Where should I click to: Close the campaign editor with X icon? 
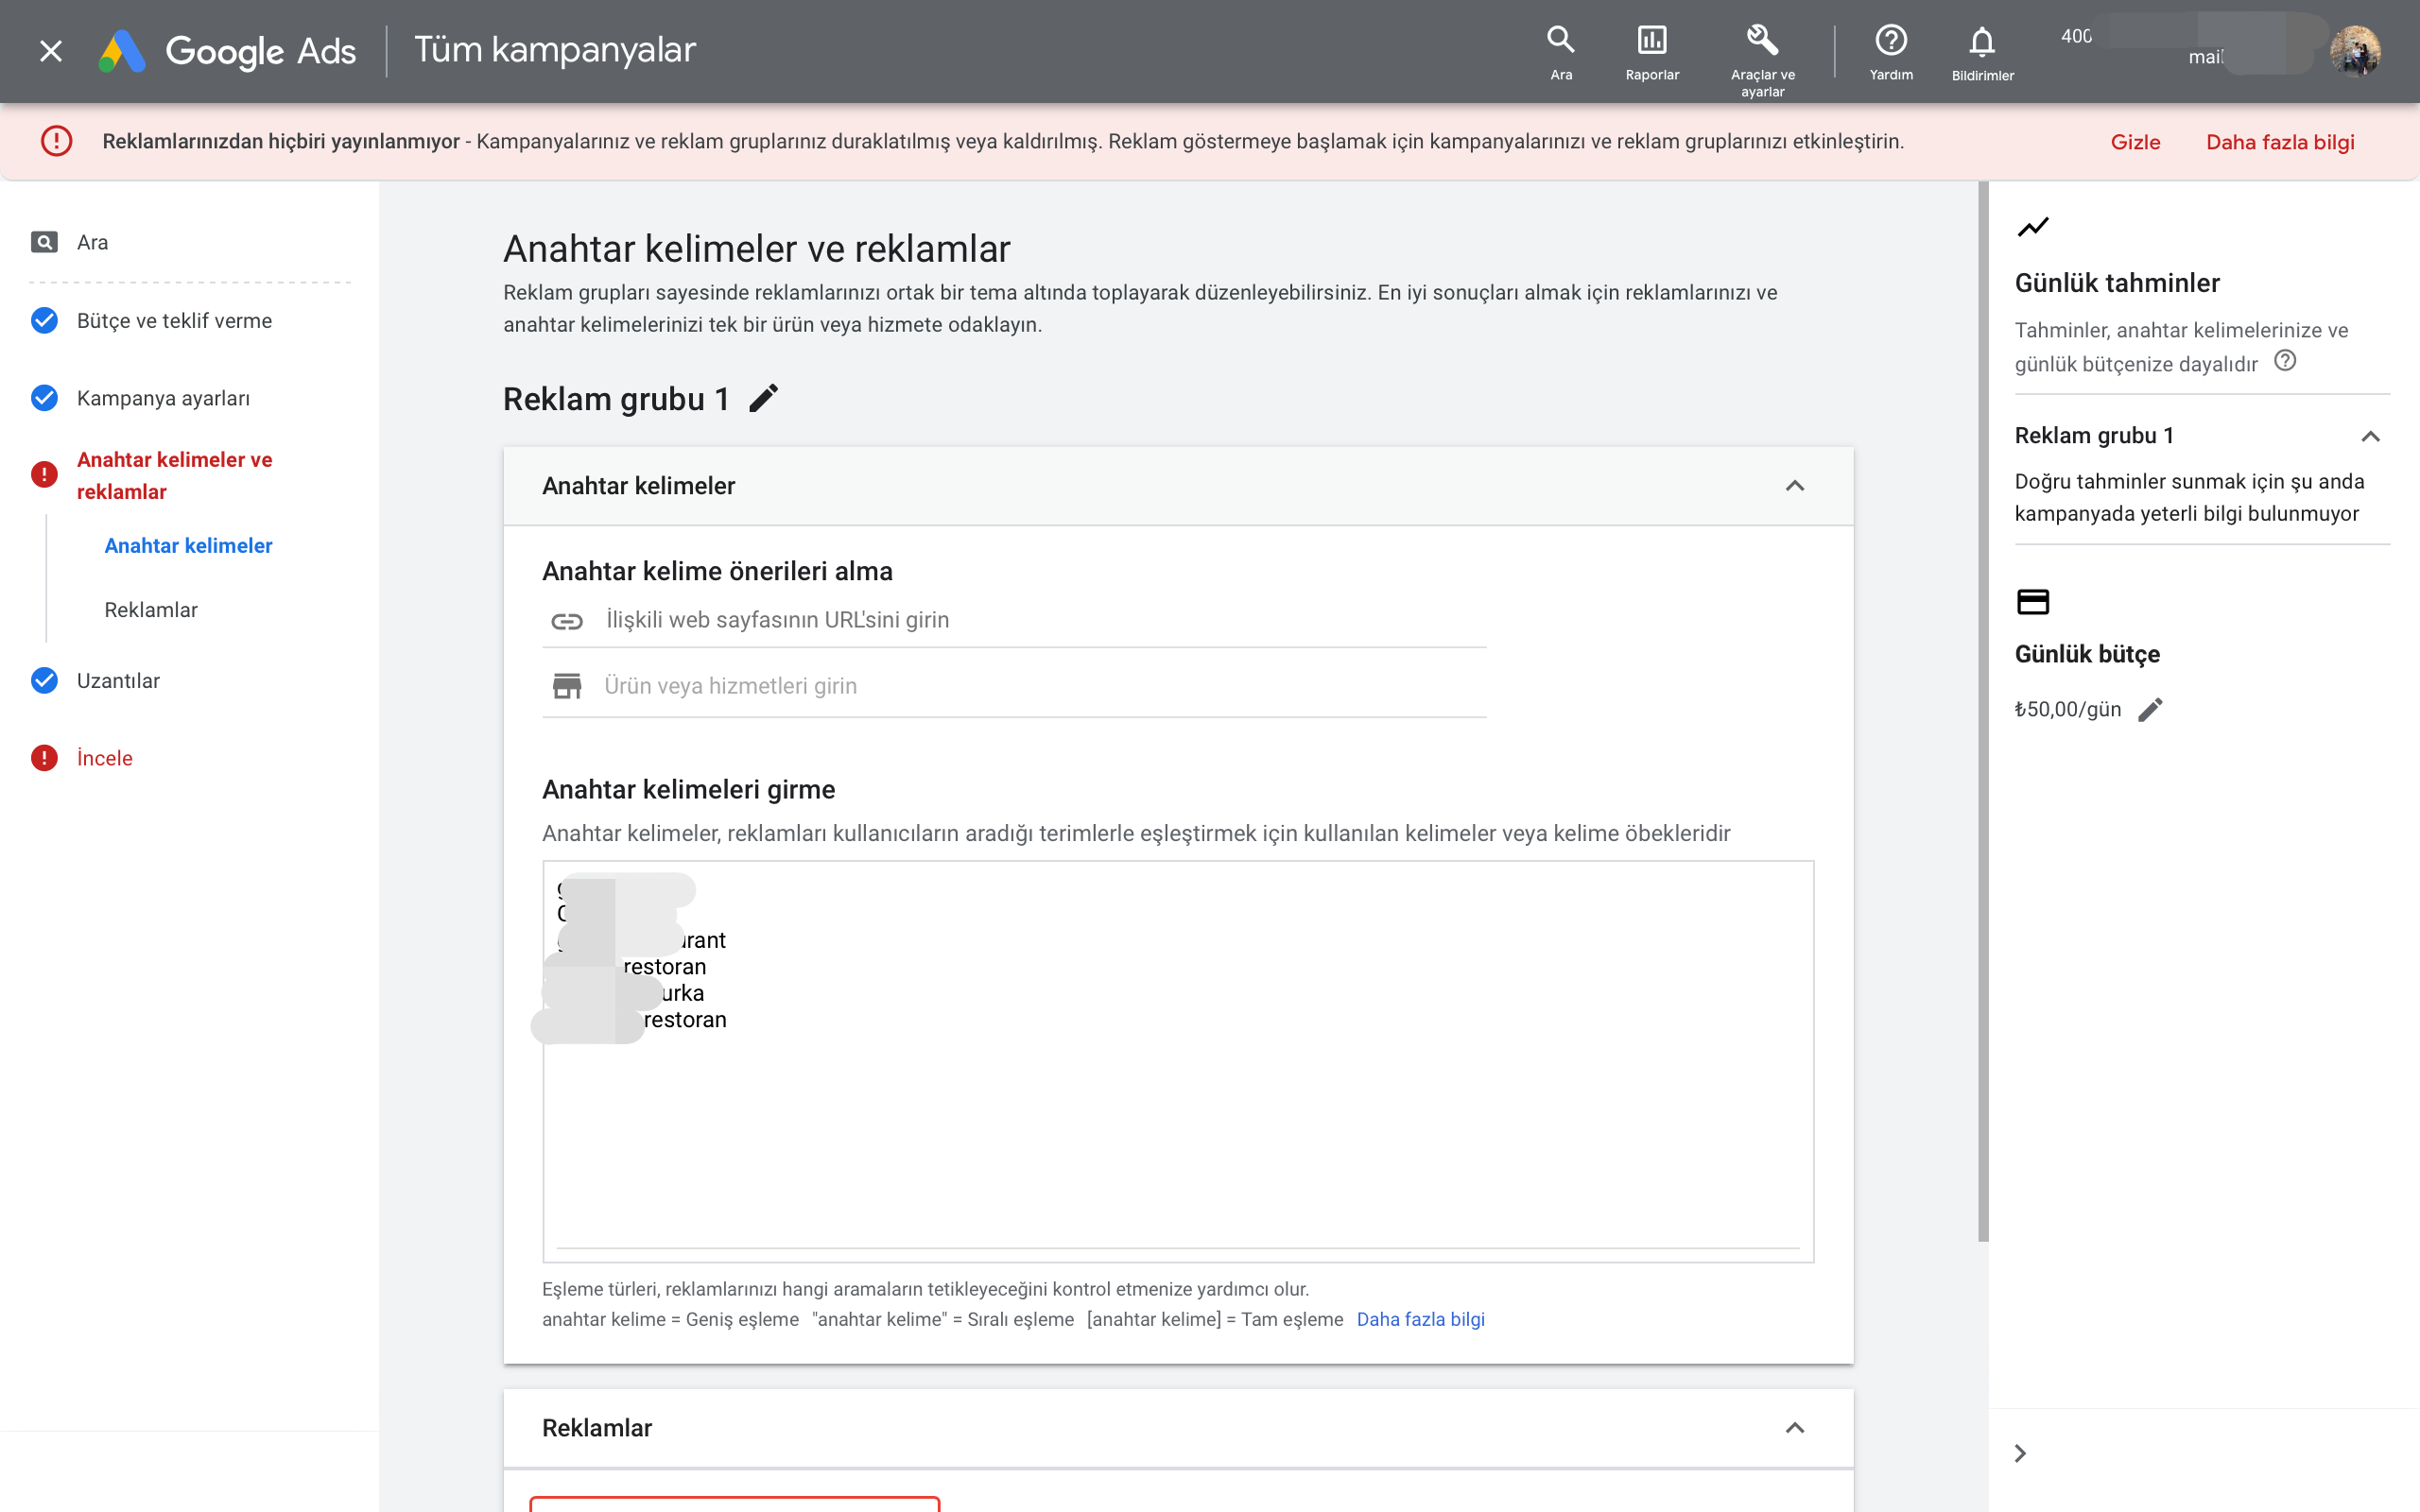point(51,51)
